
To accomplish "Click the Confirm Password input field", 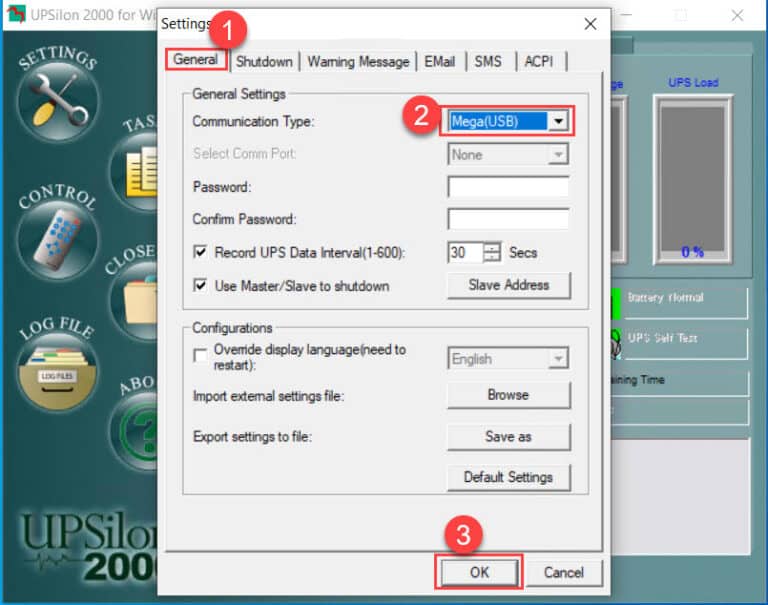I will 508,219.
